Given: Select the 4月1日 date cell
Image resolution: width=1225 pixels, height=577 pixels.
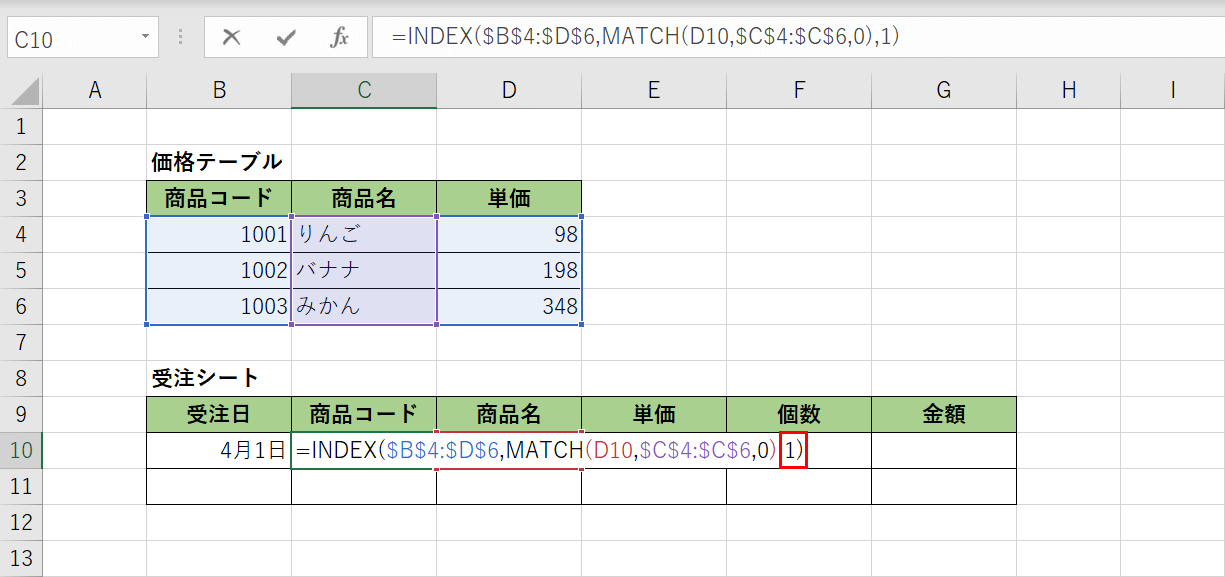Looking at the screenshot, I should [218, 451].
